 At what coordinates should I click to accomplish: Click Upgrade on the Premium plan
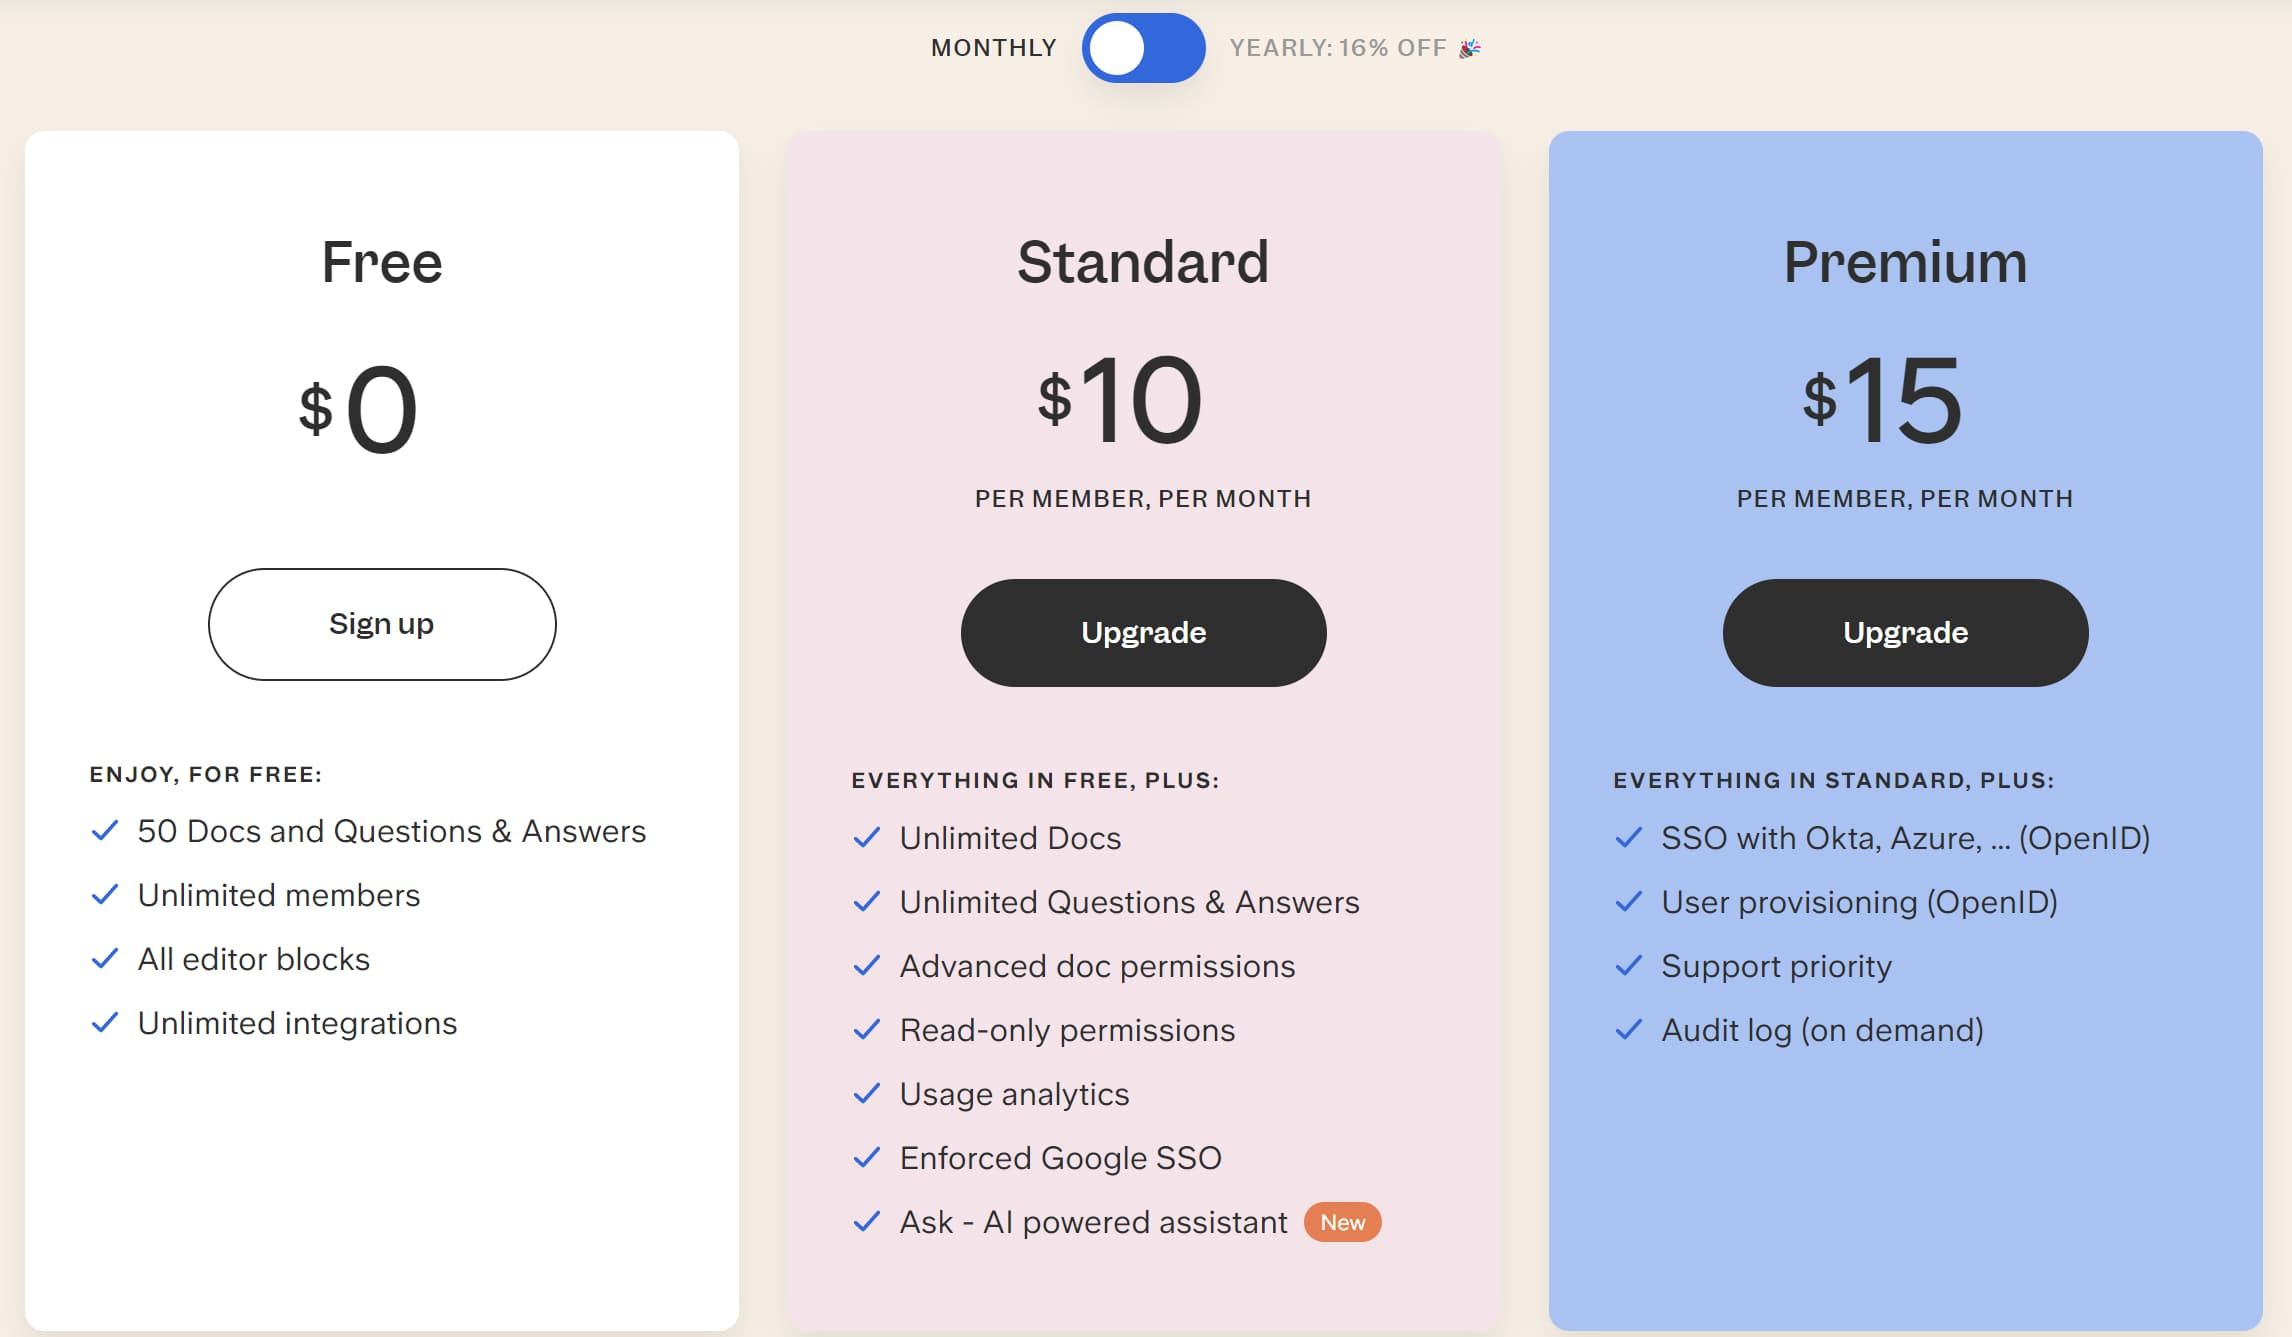pyautogui.click(x=1904, y=632)
